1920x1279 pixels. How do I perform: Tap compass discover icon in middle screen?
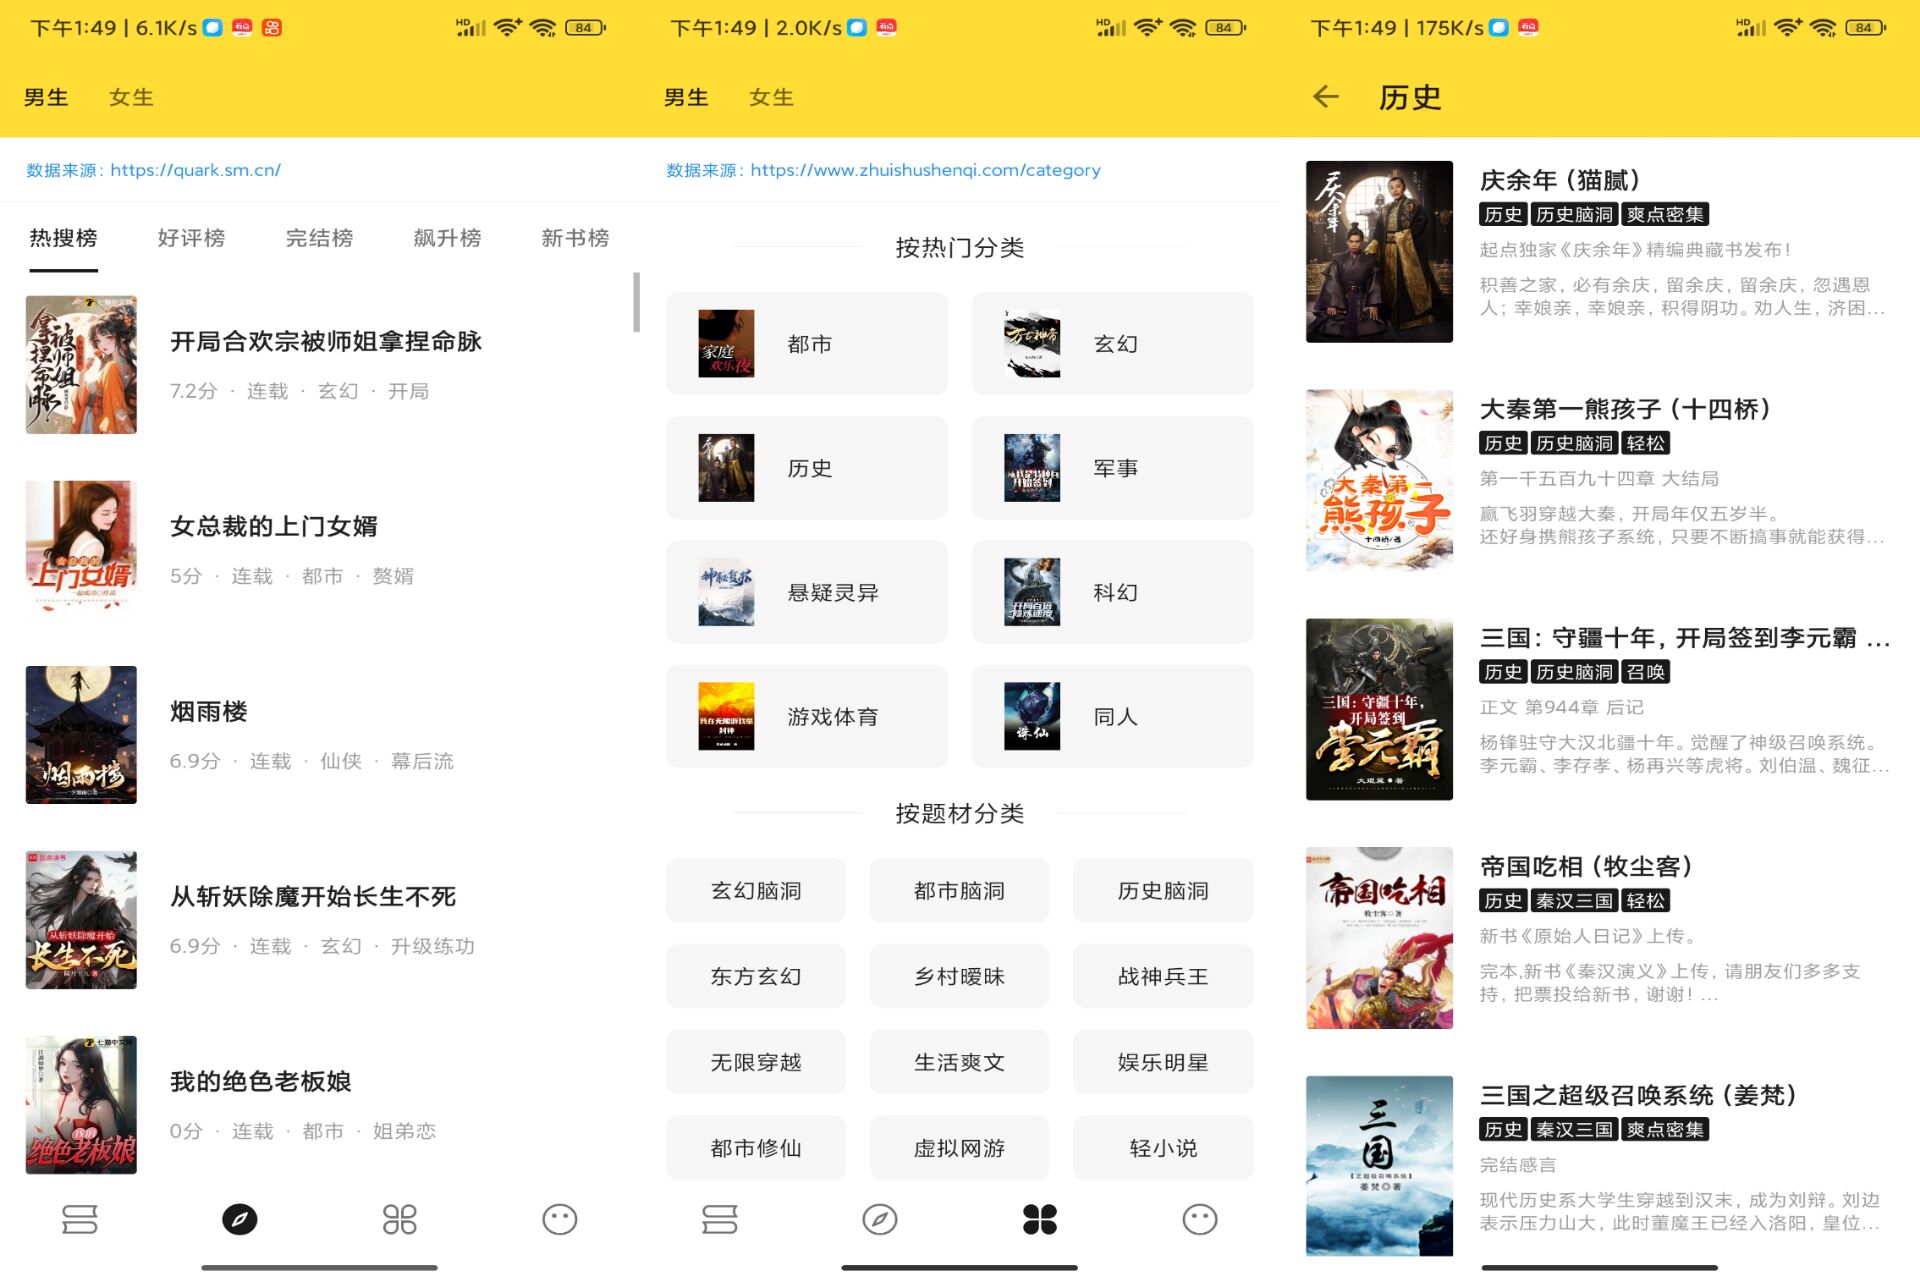[880, 1219]
